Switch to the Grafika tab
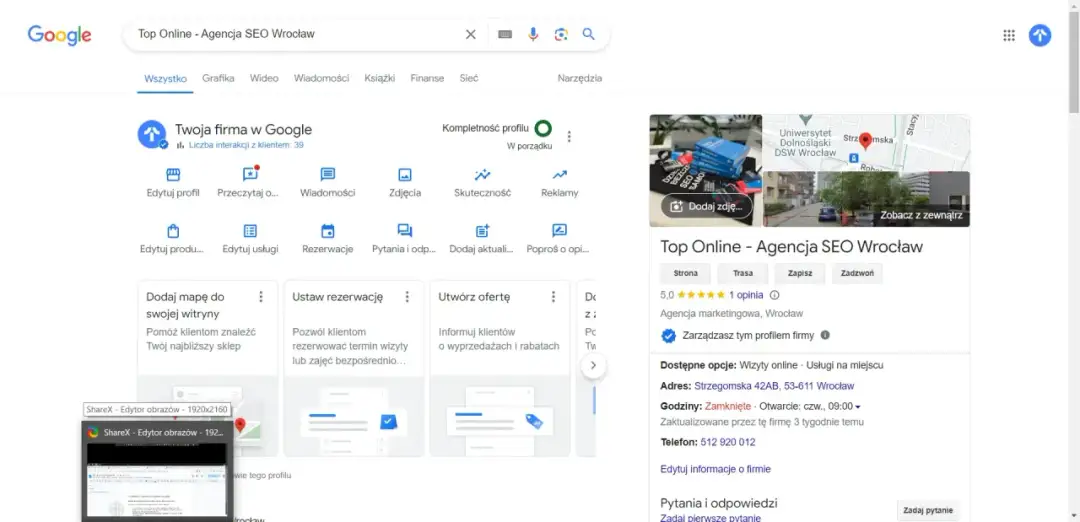 218,79
